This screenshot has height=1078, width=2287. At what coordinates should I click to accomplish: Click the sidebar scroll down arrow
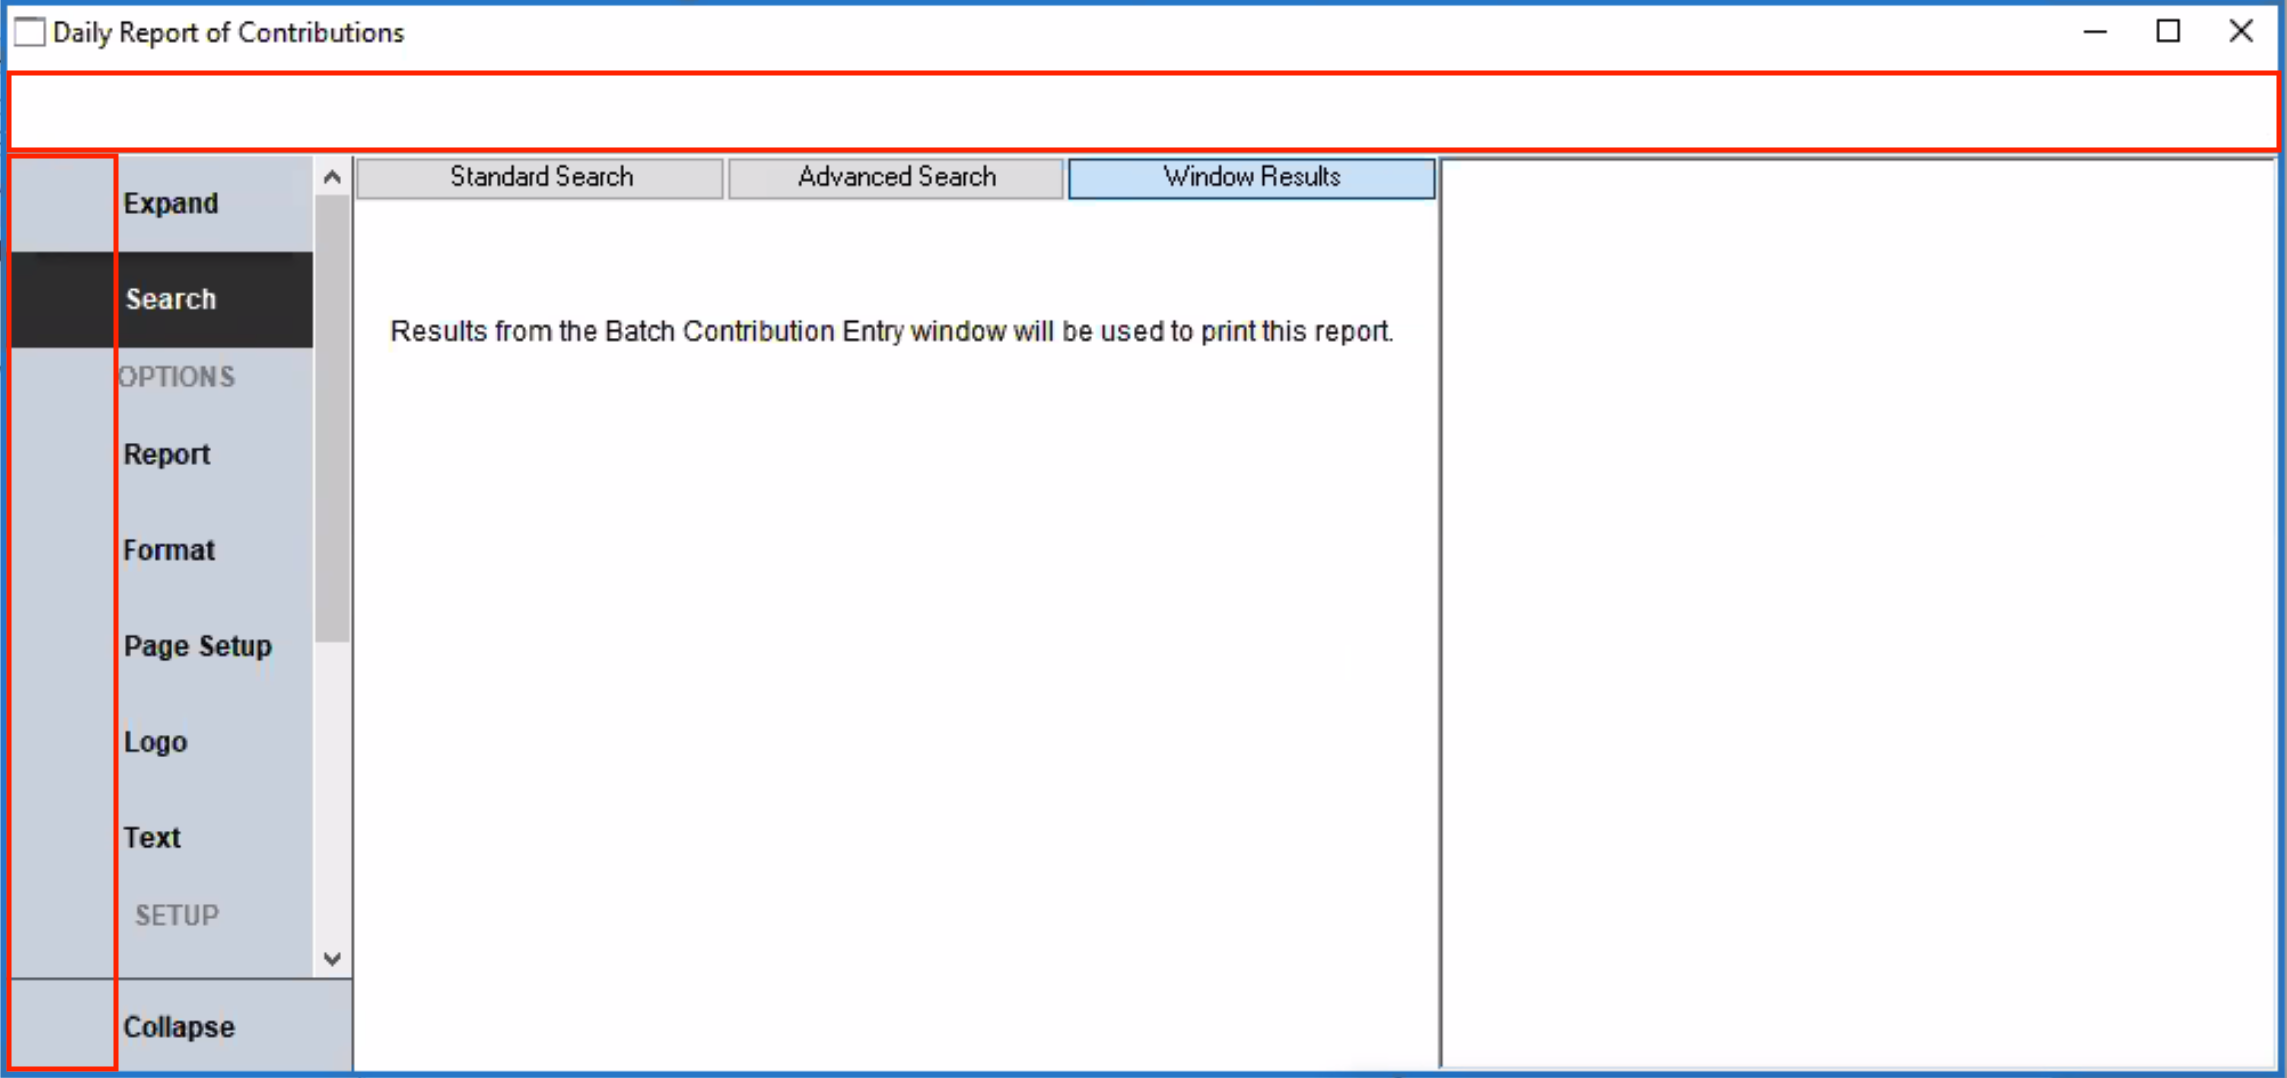(333, 959)
